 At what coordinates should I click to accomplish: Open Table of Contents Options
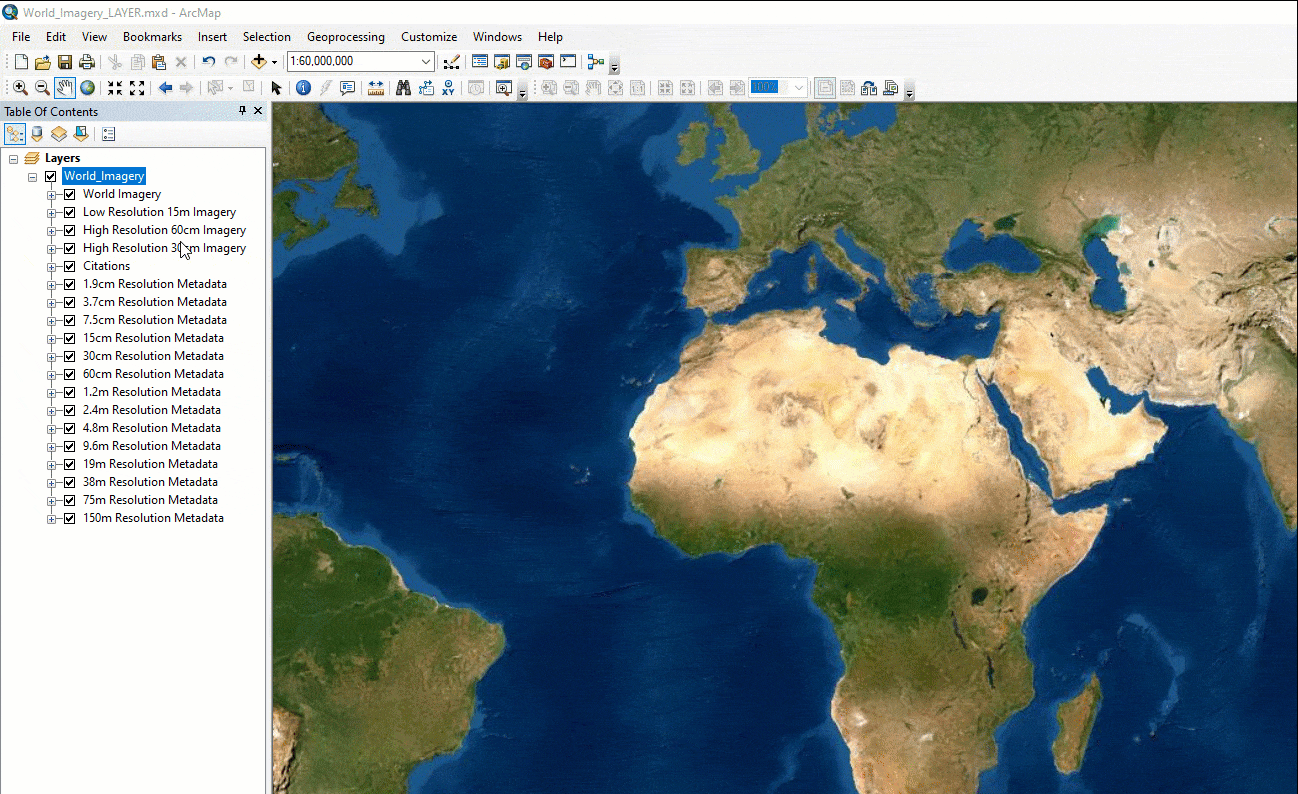[108, 133]
